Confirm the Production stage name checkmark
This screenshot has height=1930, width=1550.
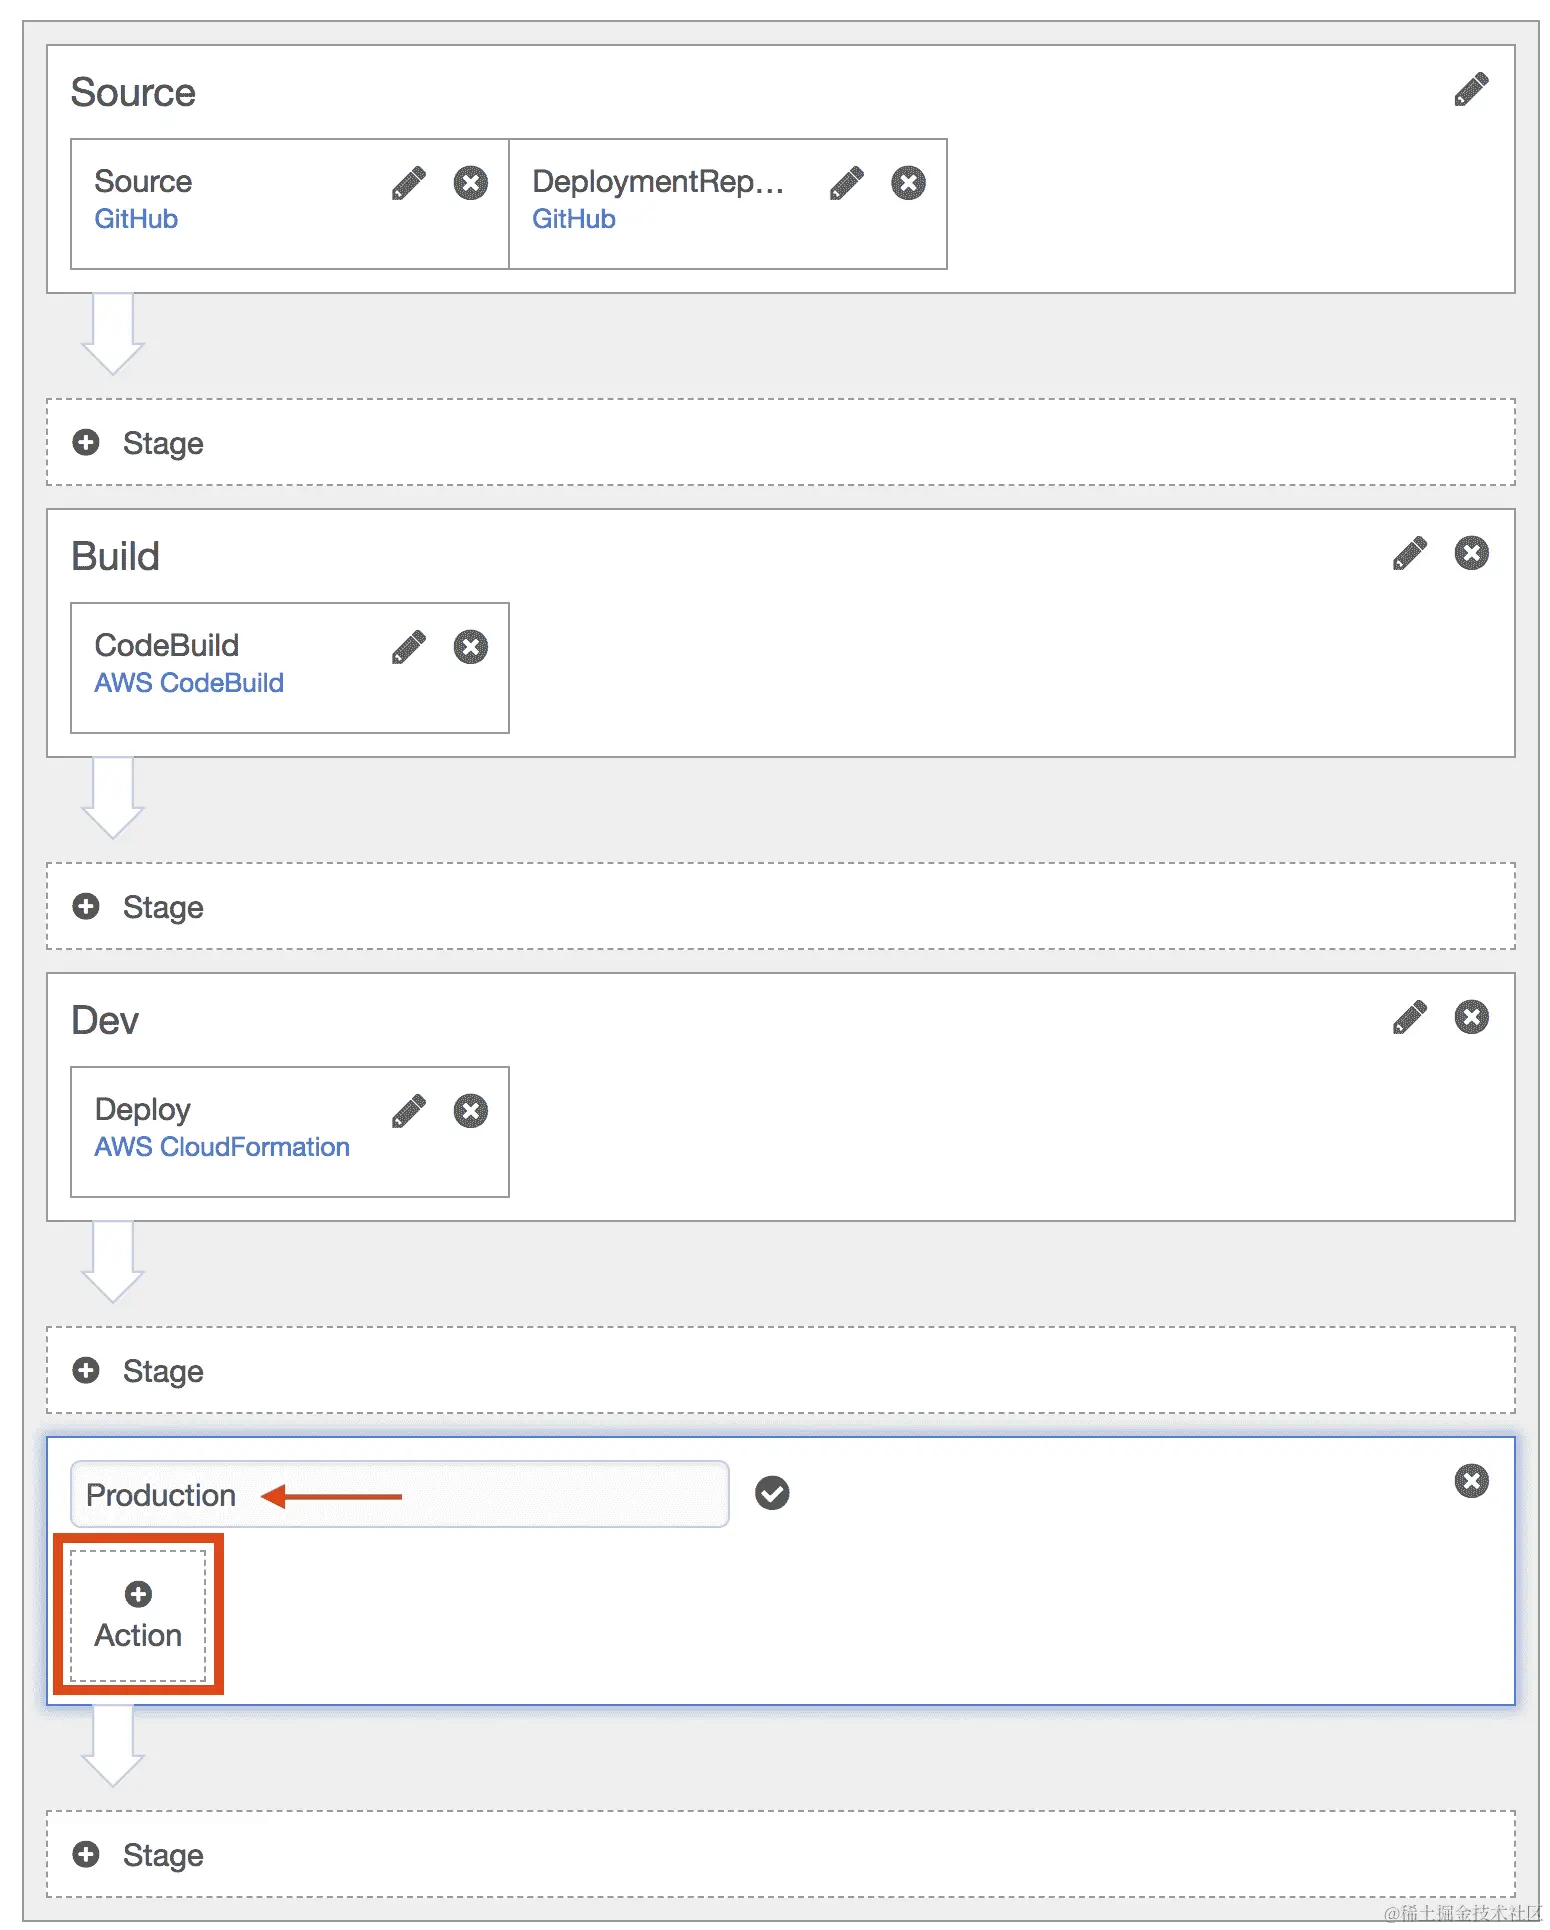pyautogui.click(x=772, y=1493)
